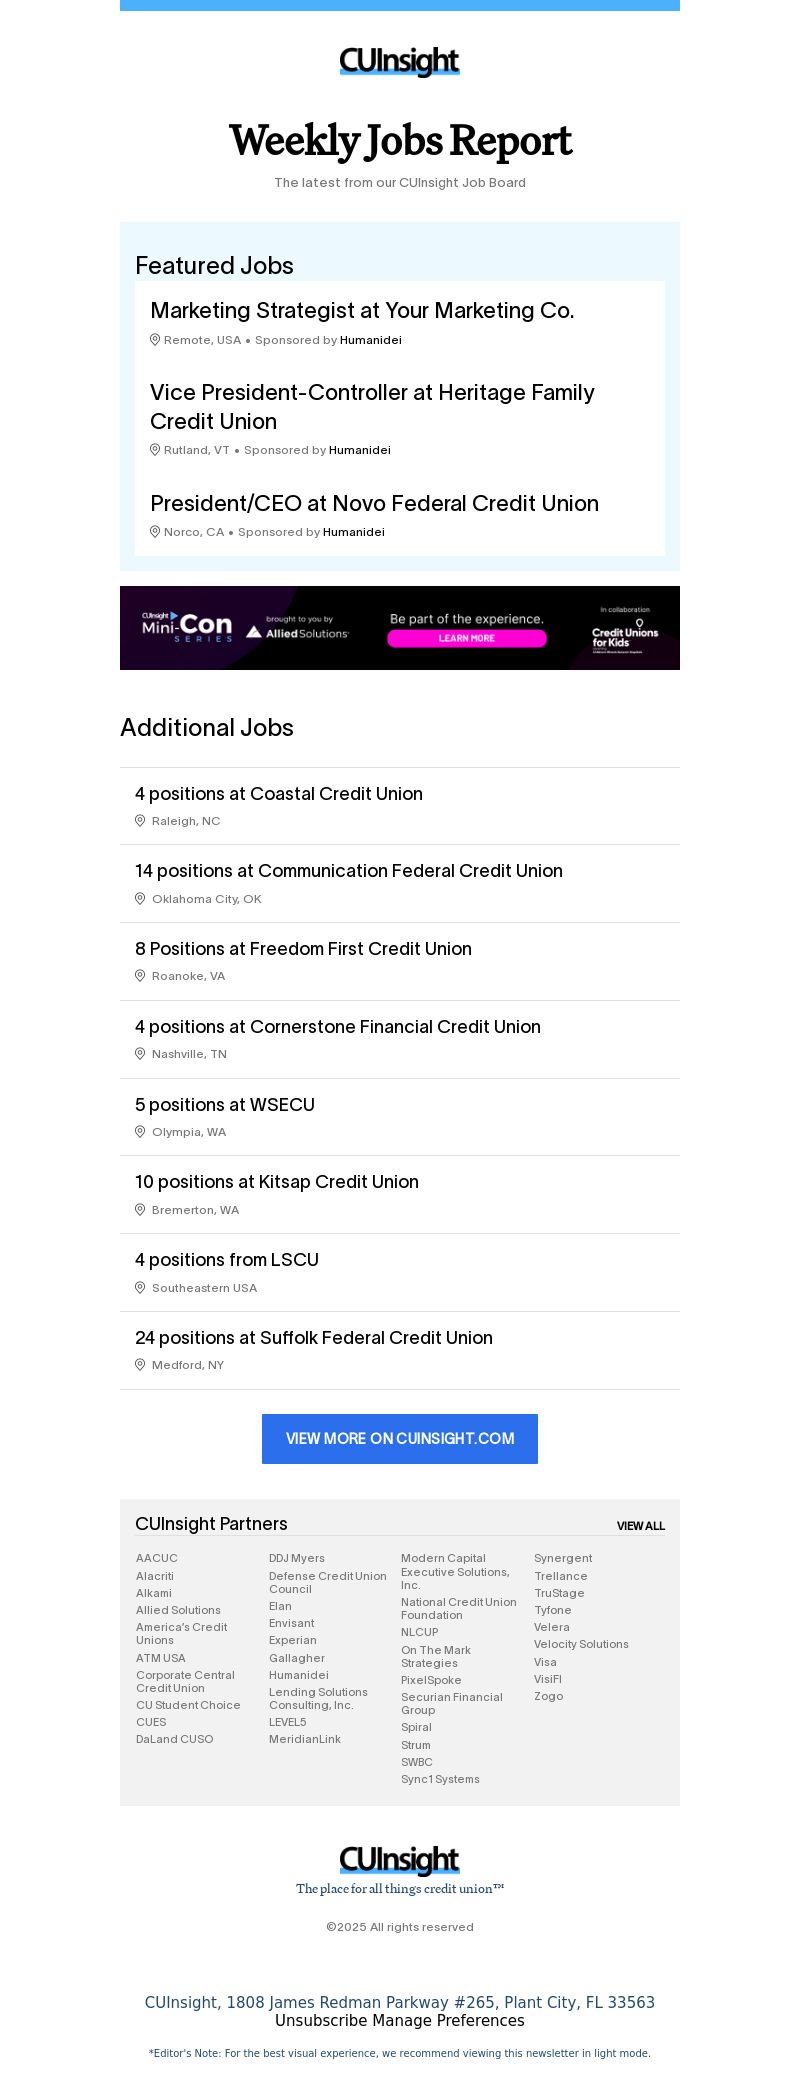Screen dimensions: 800x2080
Task: Click the View More on CUInsight.com button
Action: [x=400, y=1439]
